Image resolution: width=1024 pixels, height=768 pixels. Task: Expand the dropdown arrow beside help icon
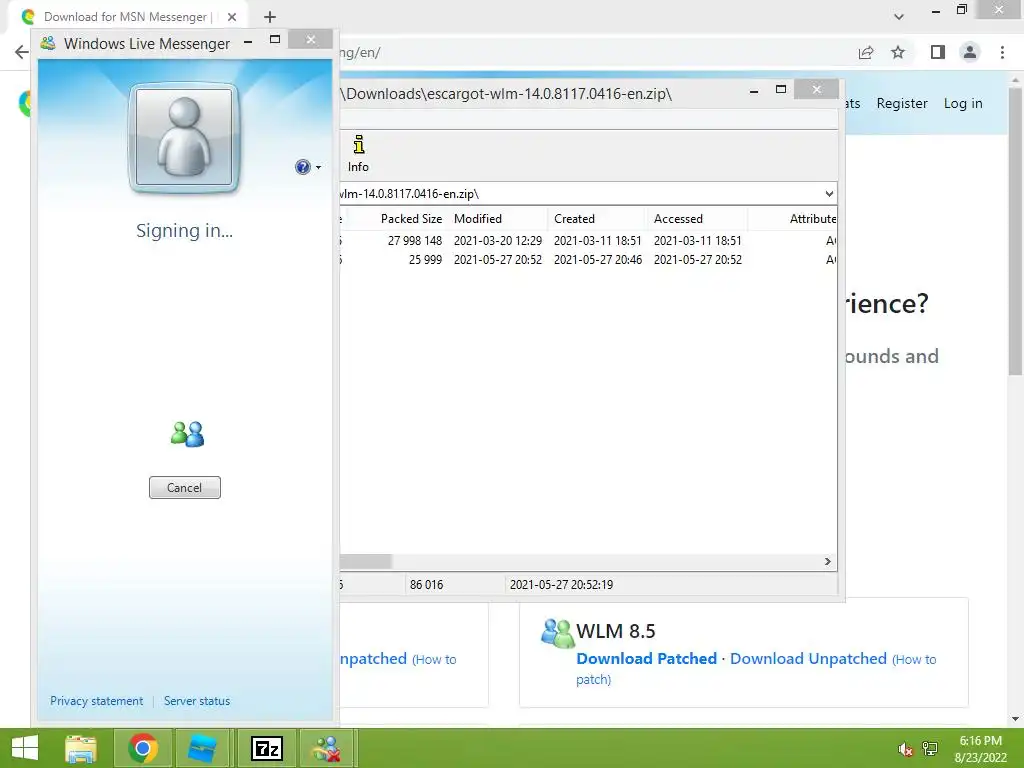319,168
